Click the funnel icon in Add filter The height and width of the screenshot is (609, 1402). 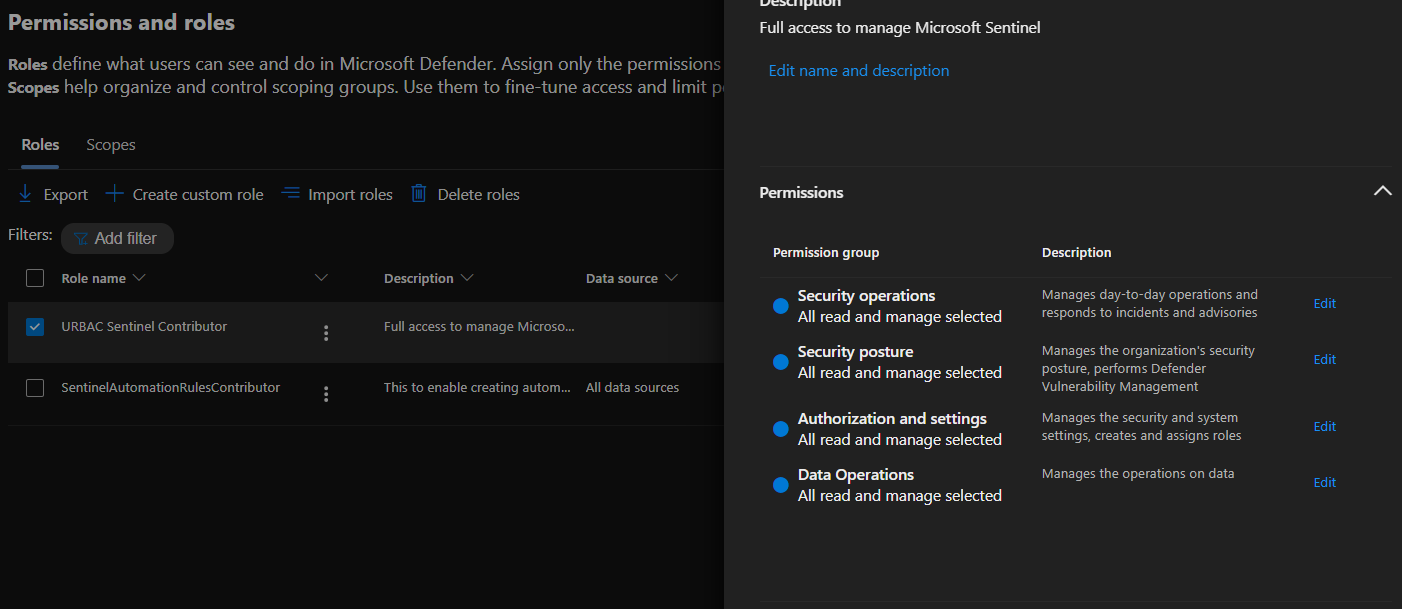coord(81,238)
